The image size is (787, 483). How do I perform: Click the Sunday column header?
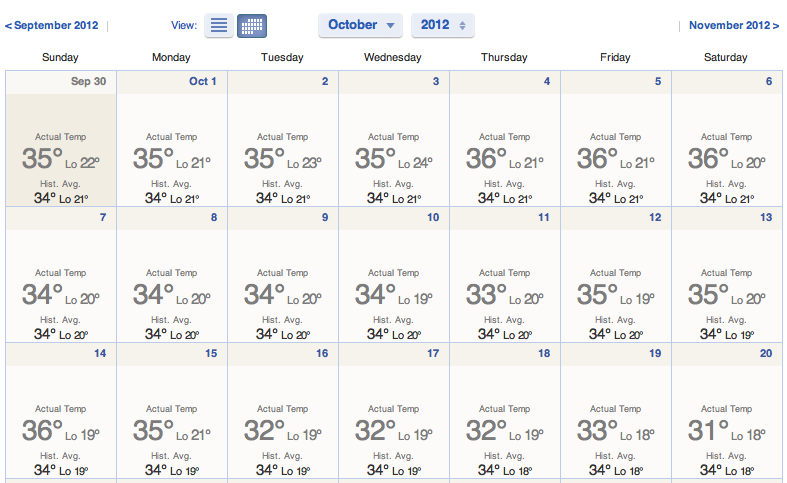pyautogui.click(x=60, y=57)
